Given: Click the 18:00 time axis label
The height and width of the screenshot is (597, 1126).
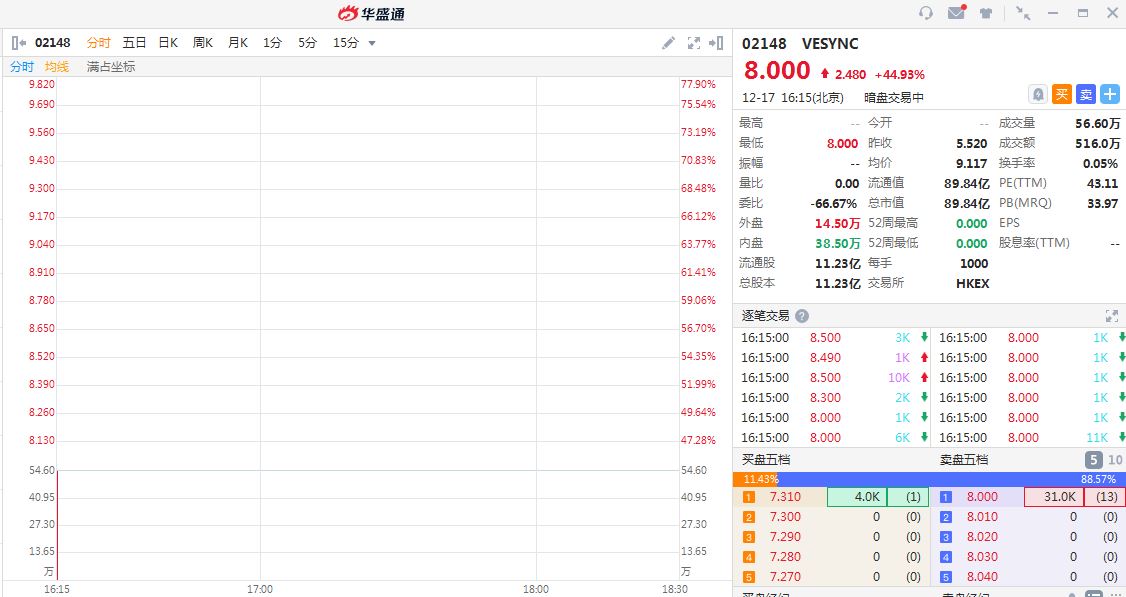Looking at the screenshot, I should pos(536,589).
